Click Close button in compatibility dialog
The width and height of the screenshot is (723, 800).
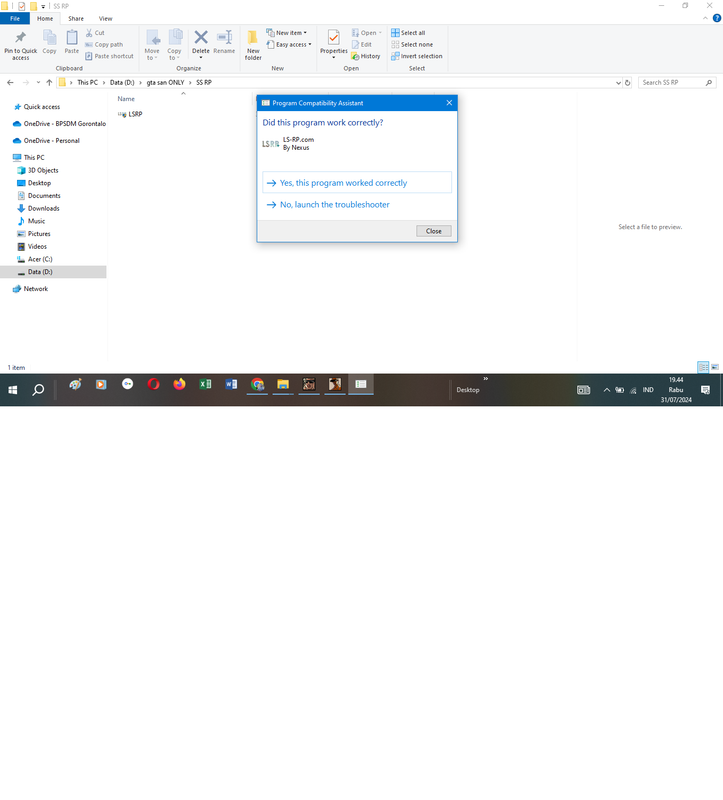434,231
